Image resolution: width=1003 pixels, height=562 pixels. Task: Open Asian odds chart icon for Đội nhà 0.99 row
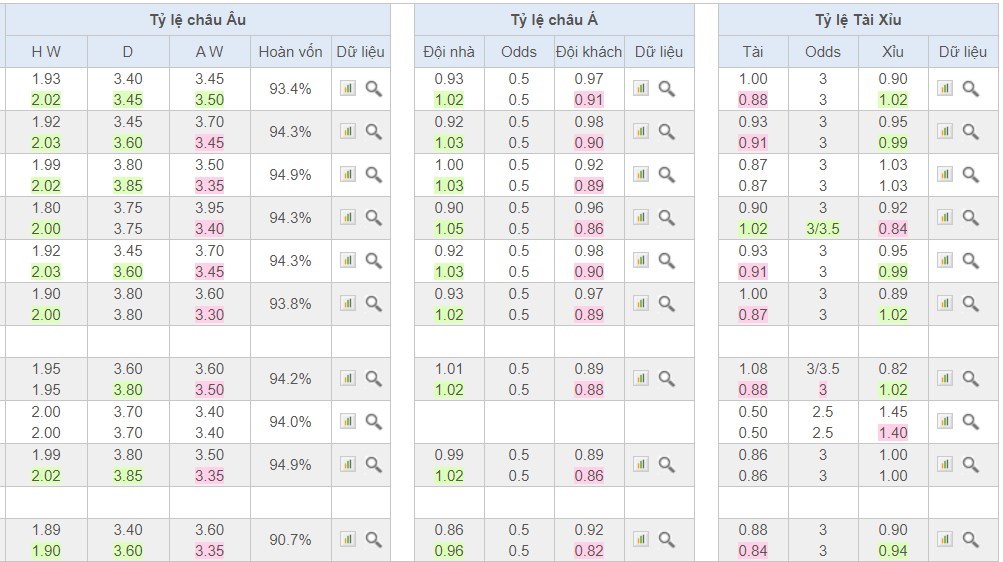641,464
